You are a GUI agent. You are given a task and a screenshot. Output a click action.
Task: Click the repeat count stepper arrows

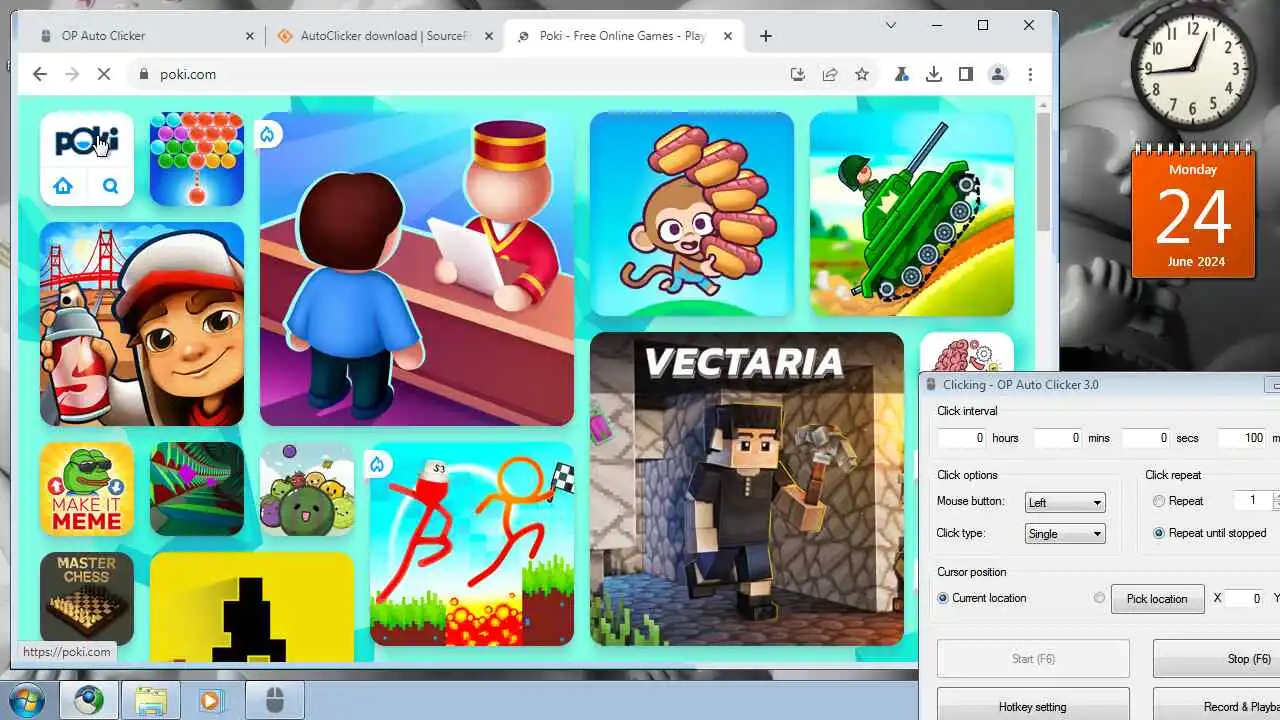pos(1275,501)
